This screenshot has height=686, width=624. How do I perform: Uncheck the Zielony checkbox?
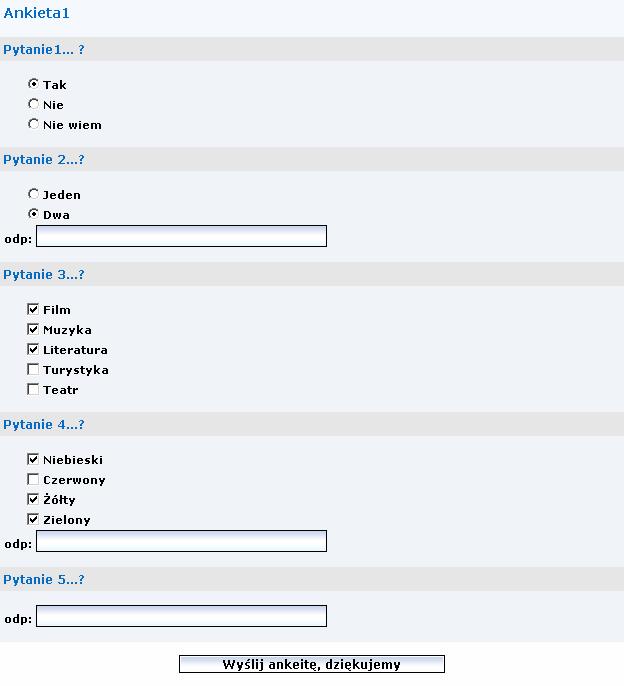click(33, 519)
